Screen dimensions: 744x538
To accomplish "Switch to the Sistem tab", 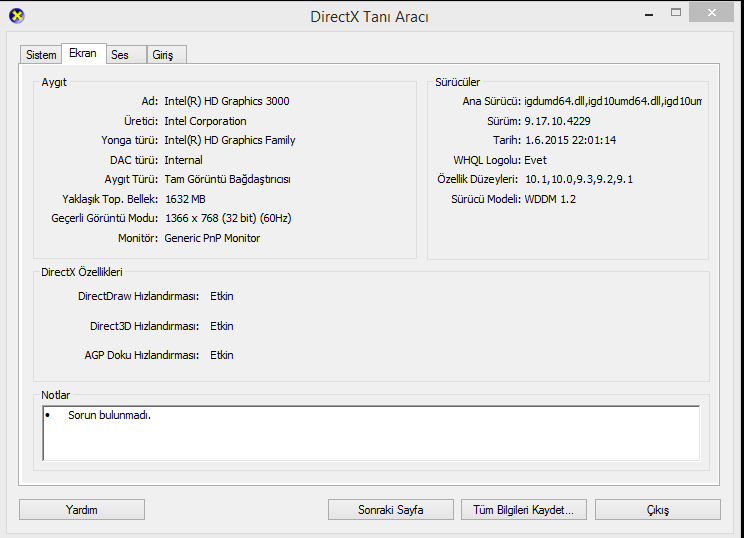I will (41, 55).
